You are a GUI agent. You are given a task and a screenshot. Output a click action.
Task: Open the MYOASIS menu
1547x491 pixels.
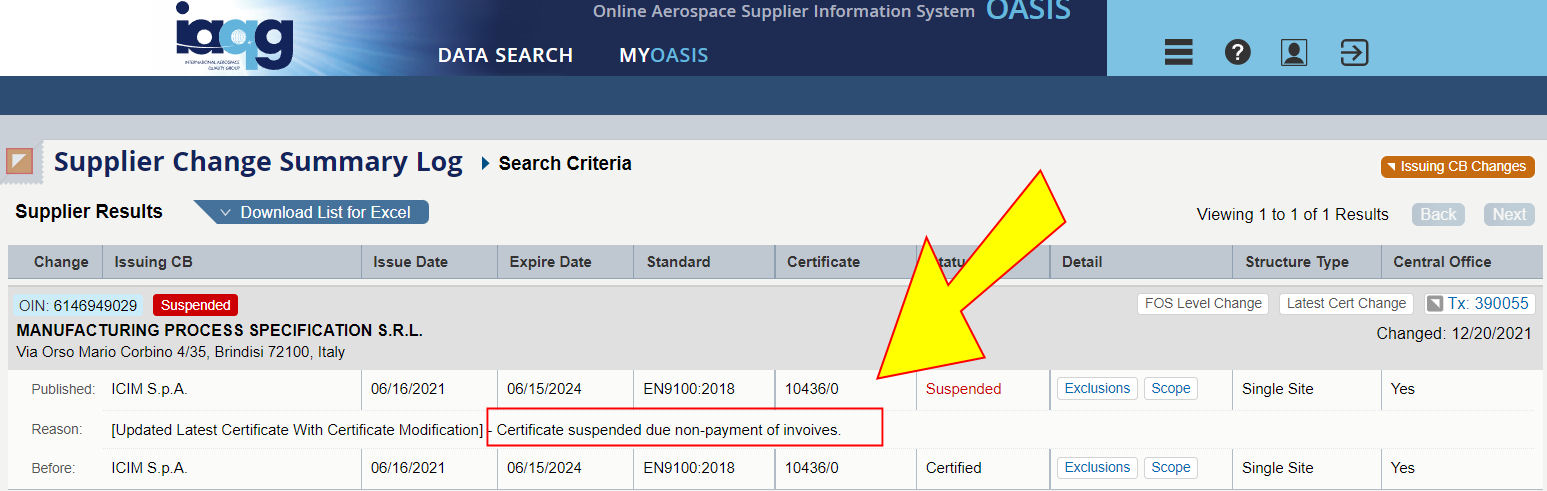(663, 55)
